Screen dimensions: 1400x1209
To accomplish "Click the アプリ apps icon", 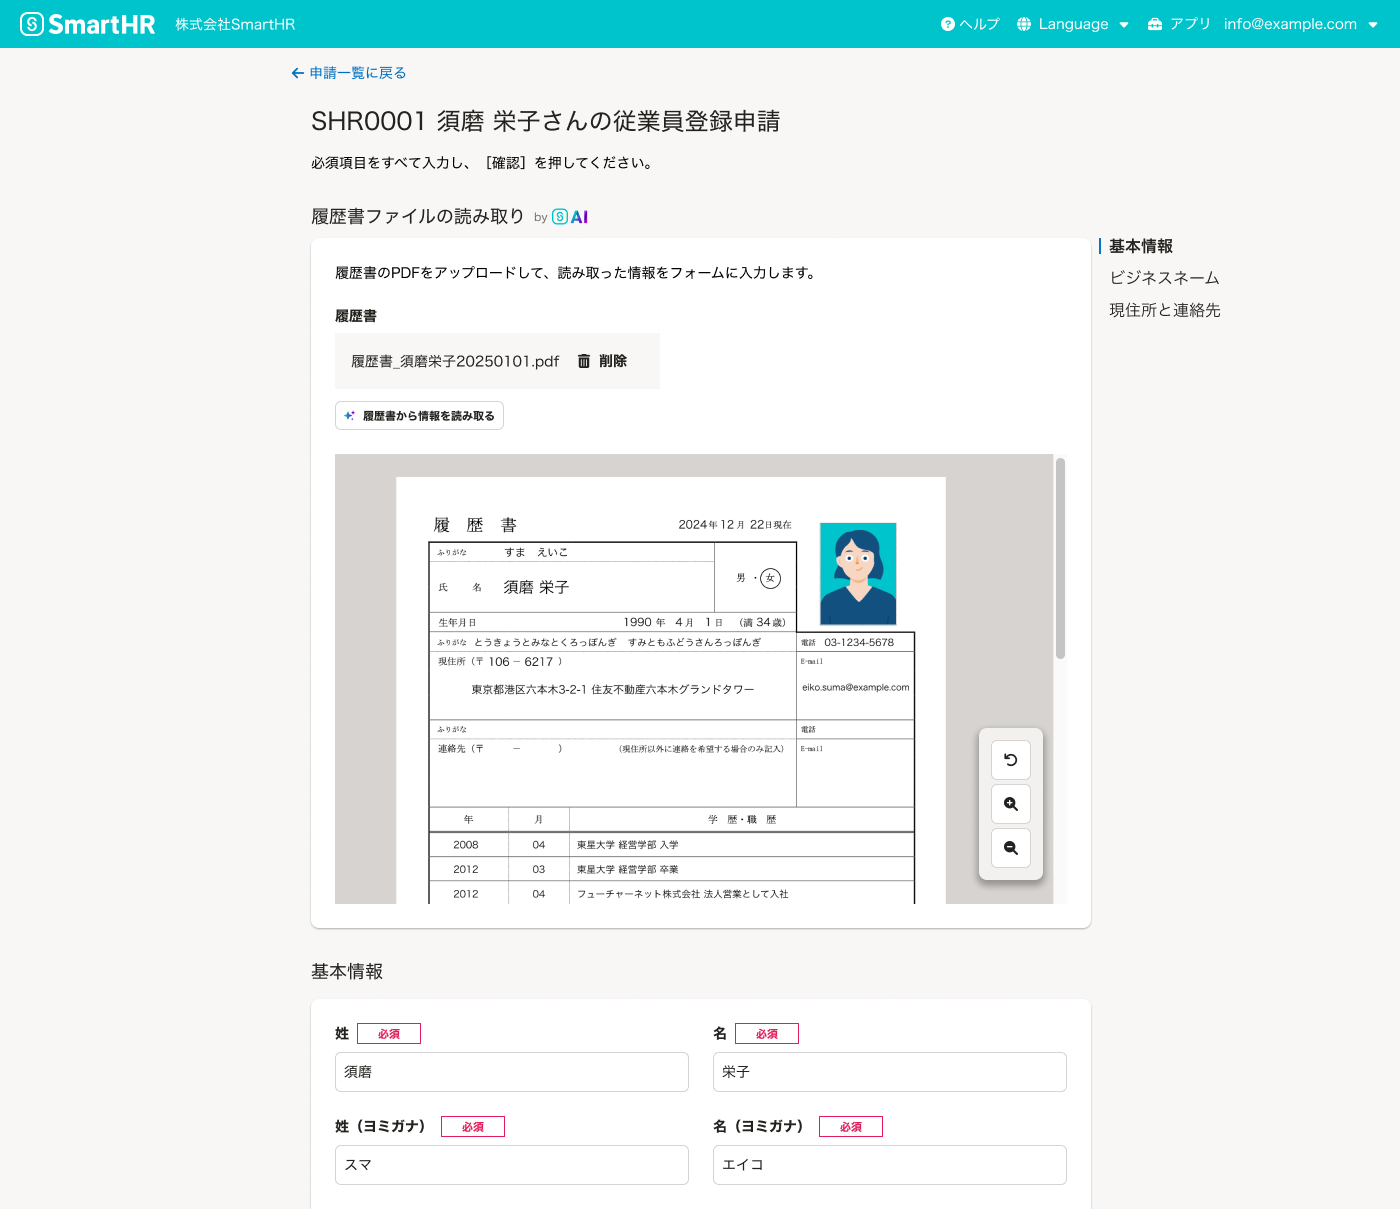I will (x=1155, y=23).
